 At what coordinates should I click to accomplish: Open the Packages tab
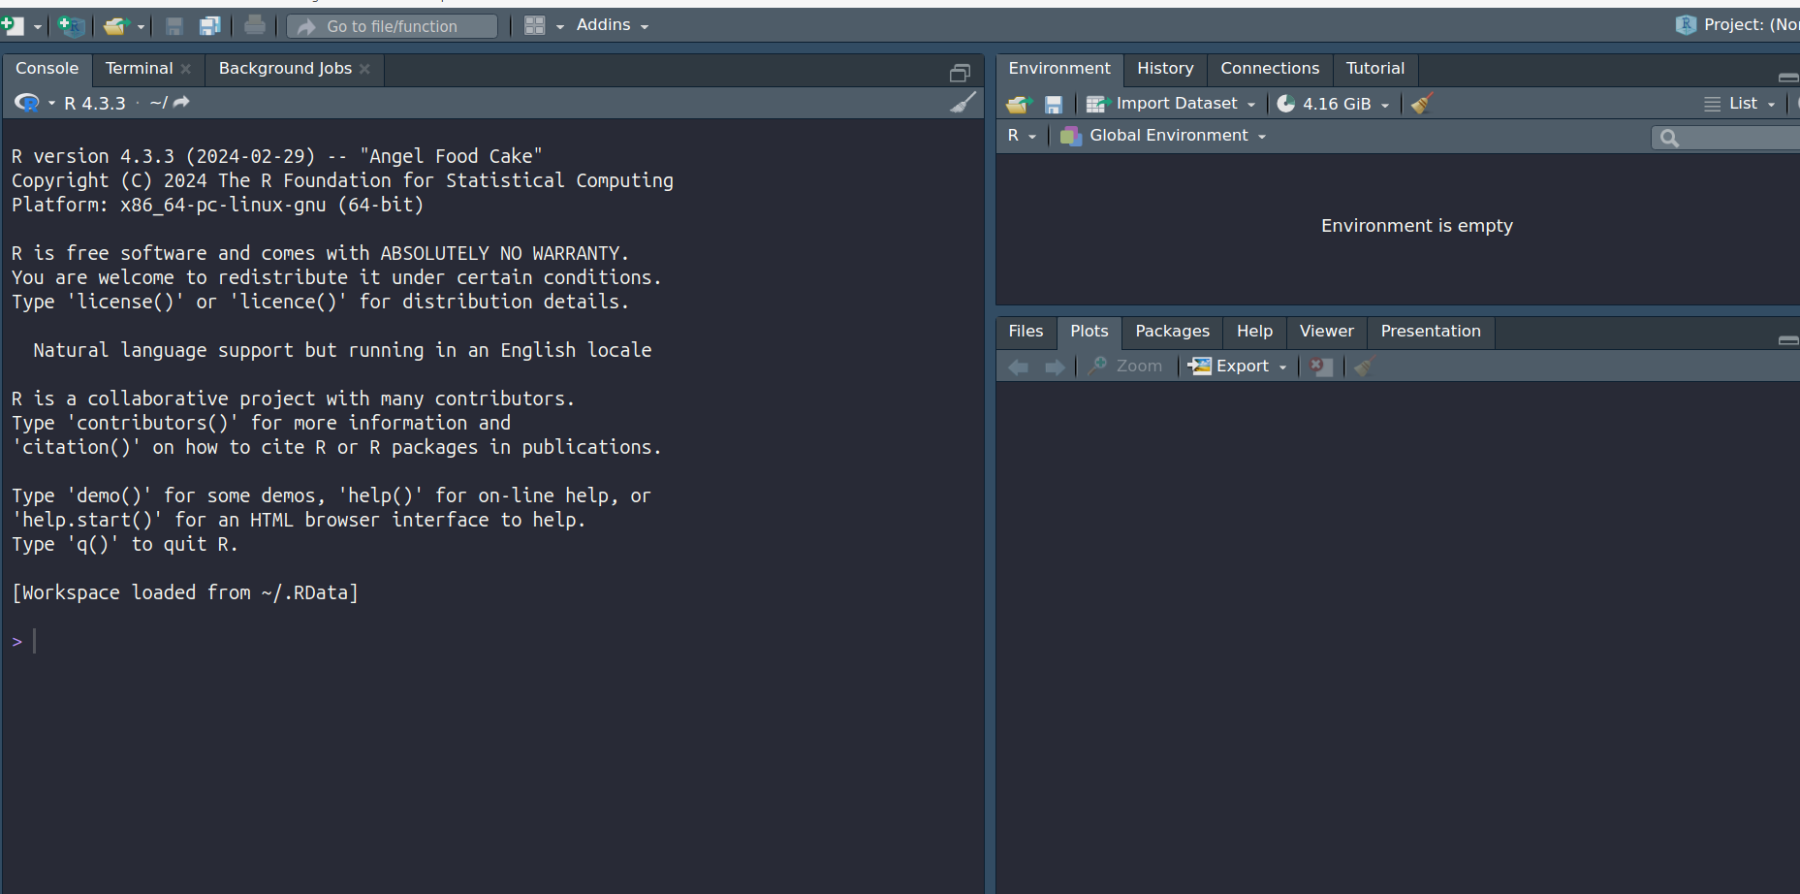[1172, 332]
